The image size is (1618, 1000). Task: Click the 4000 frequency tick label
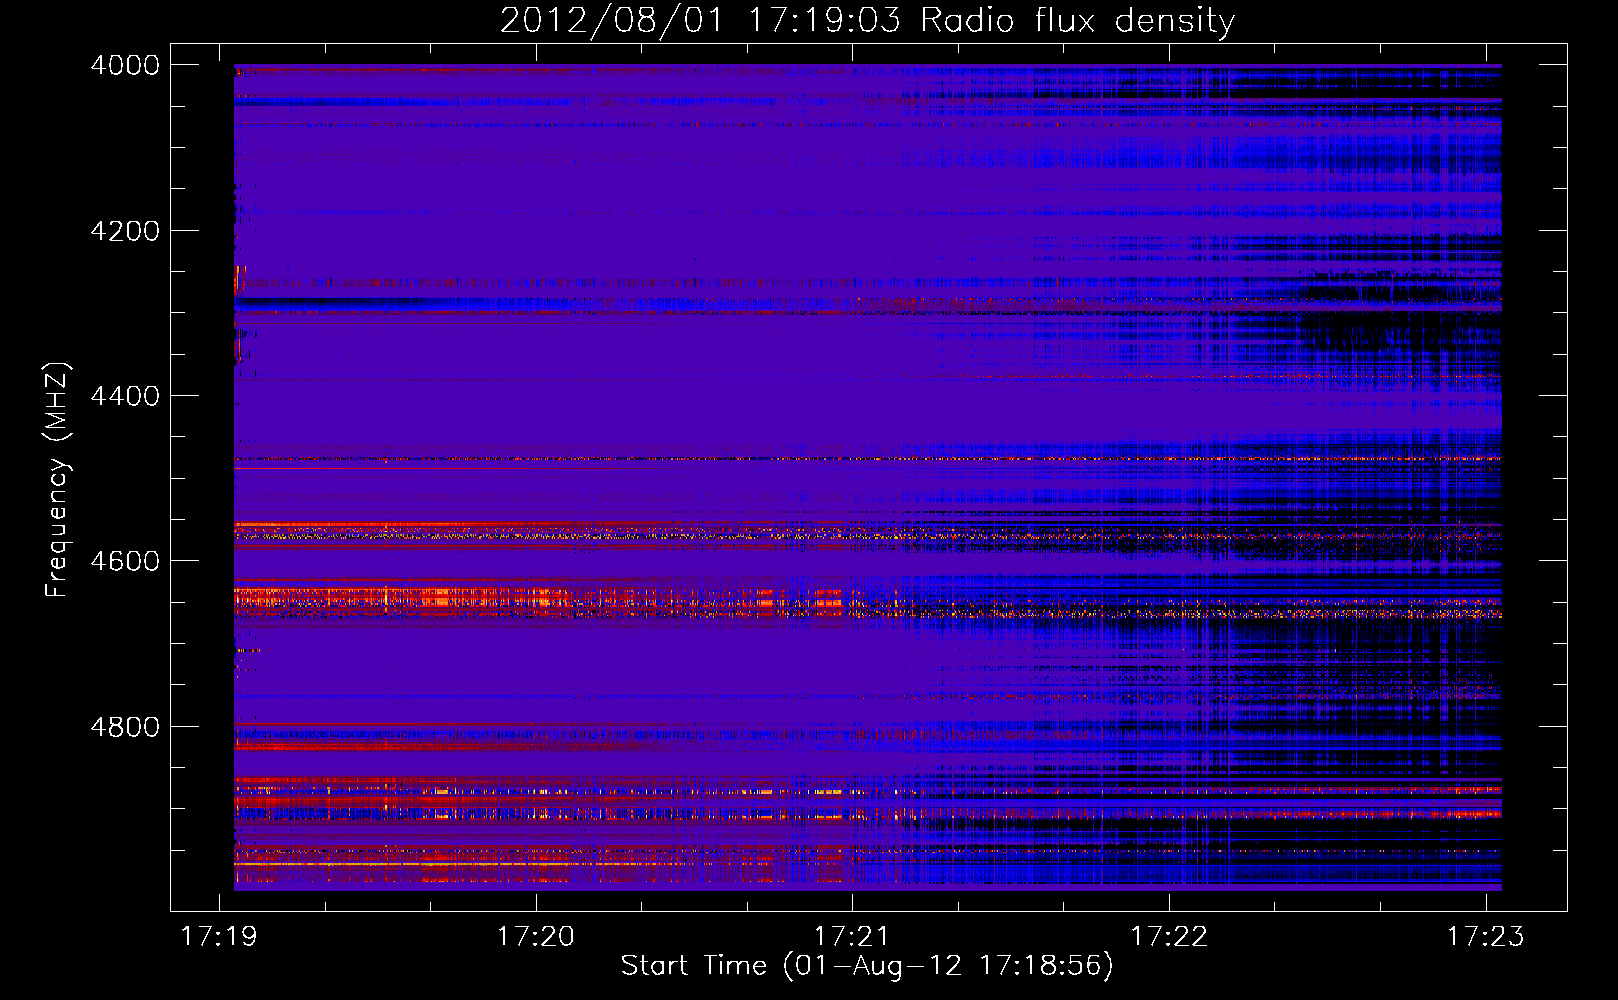point(125,65)
